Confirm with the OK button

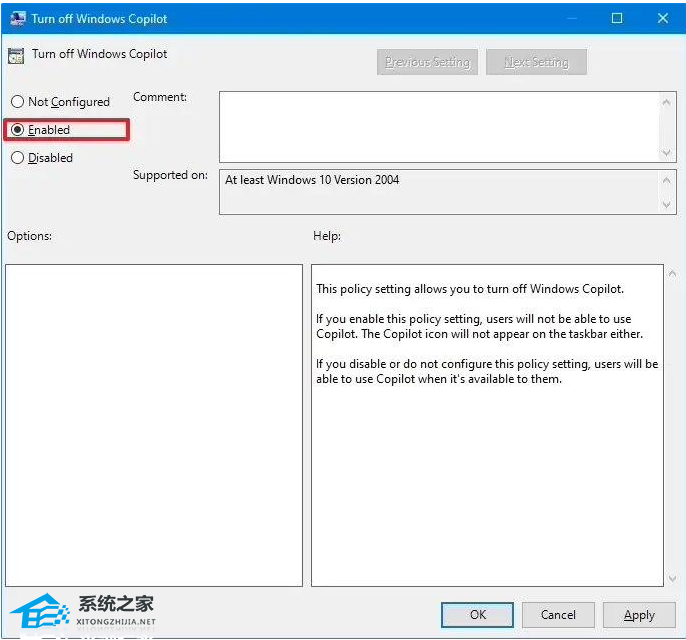tap(477, 615)
